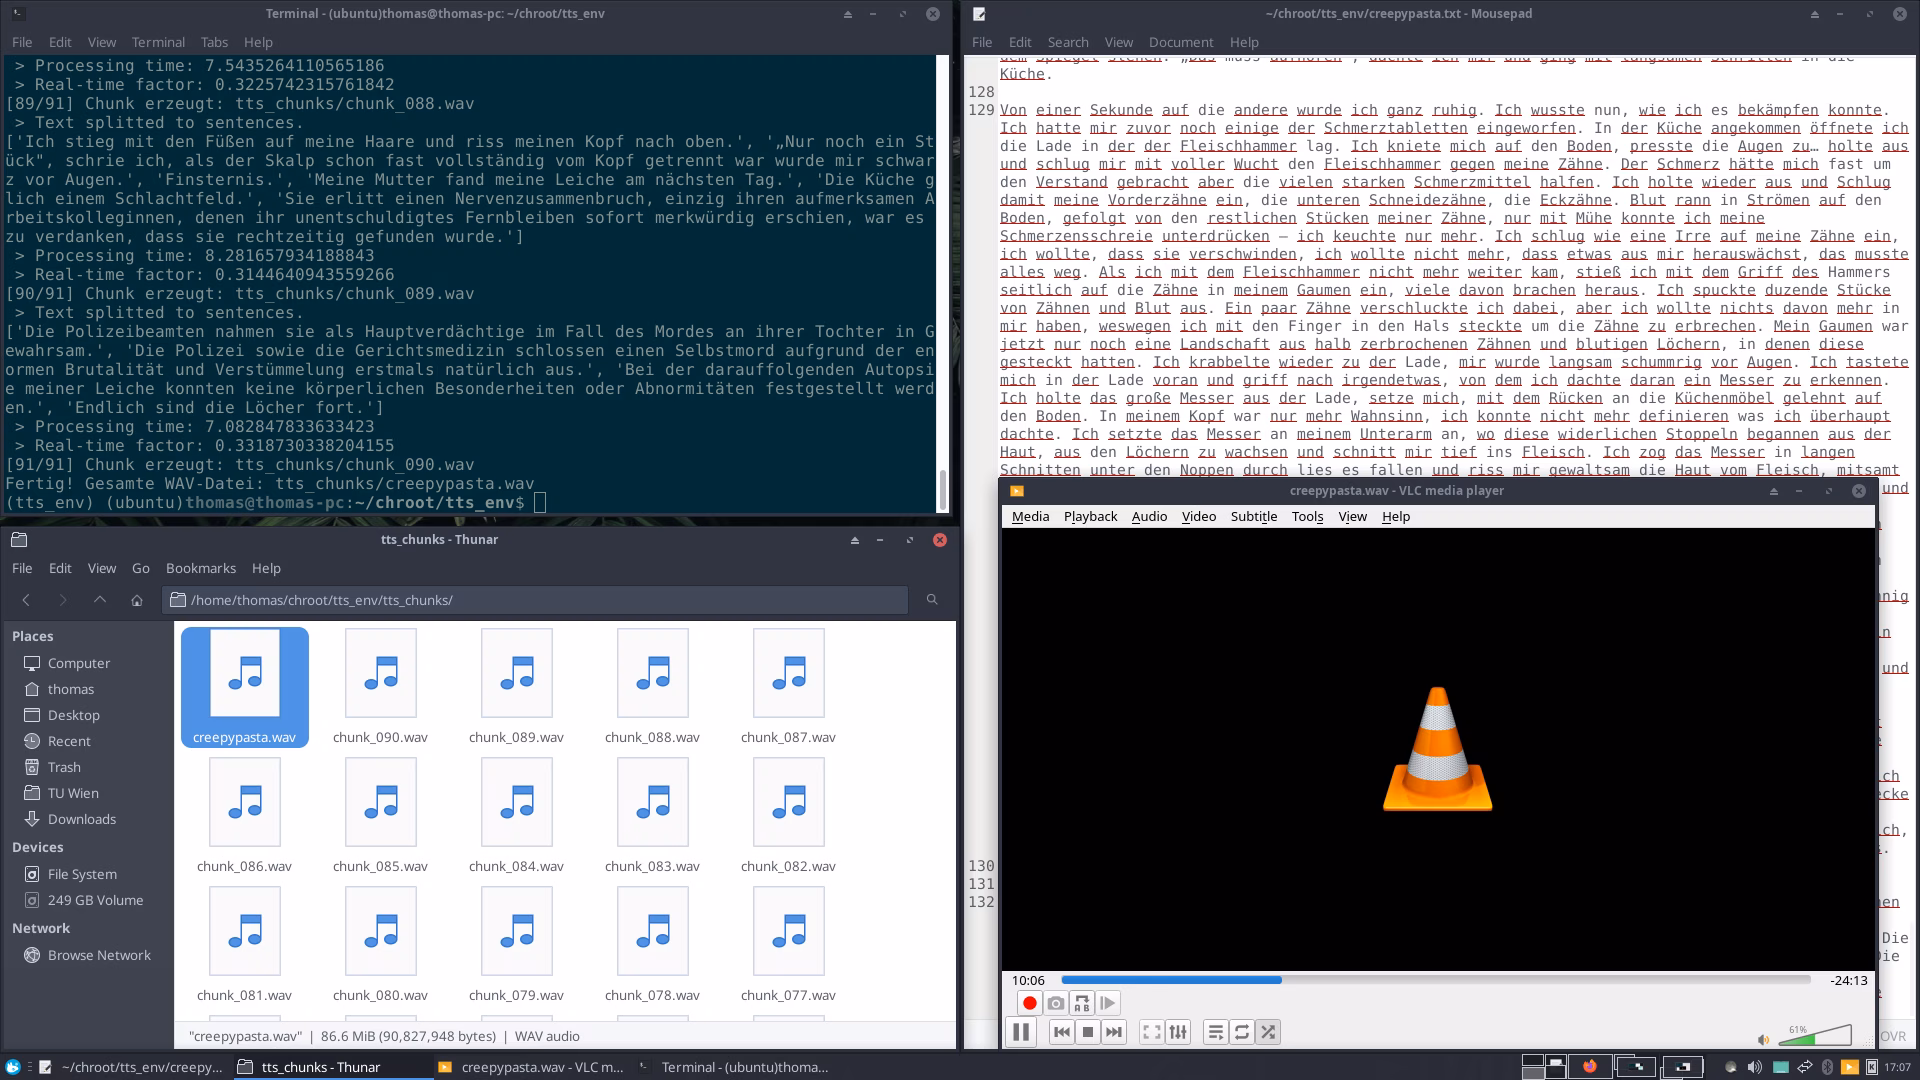The height and width of the screenshot is (1080, 1920).
Task: Toggle the VLC playlist view
Action: pos(1215,1032)
